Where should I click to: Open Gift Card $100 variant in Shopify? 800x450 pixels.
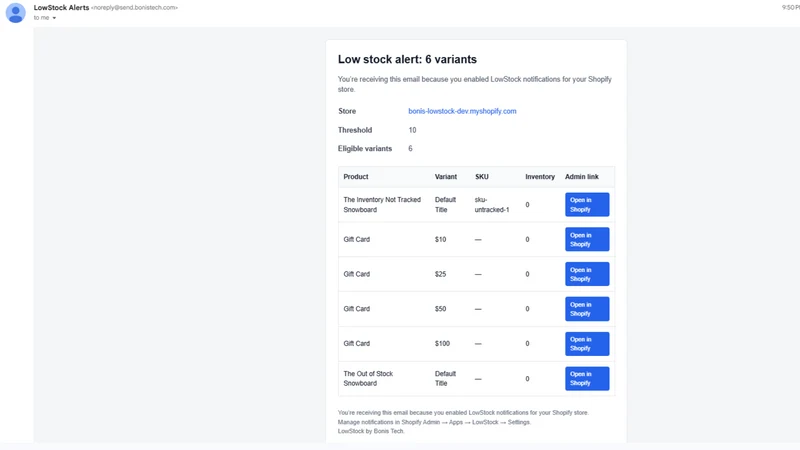pyautogui.click(x=587, y=343)
